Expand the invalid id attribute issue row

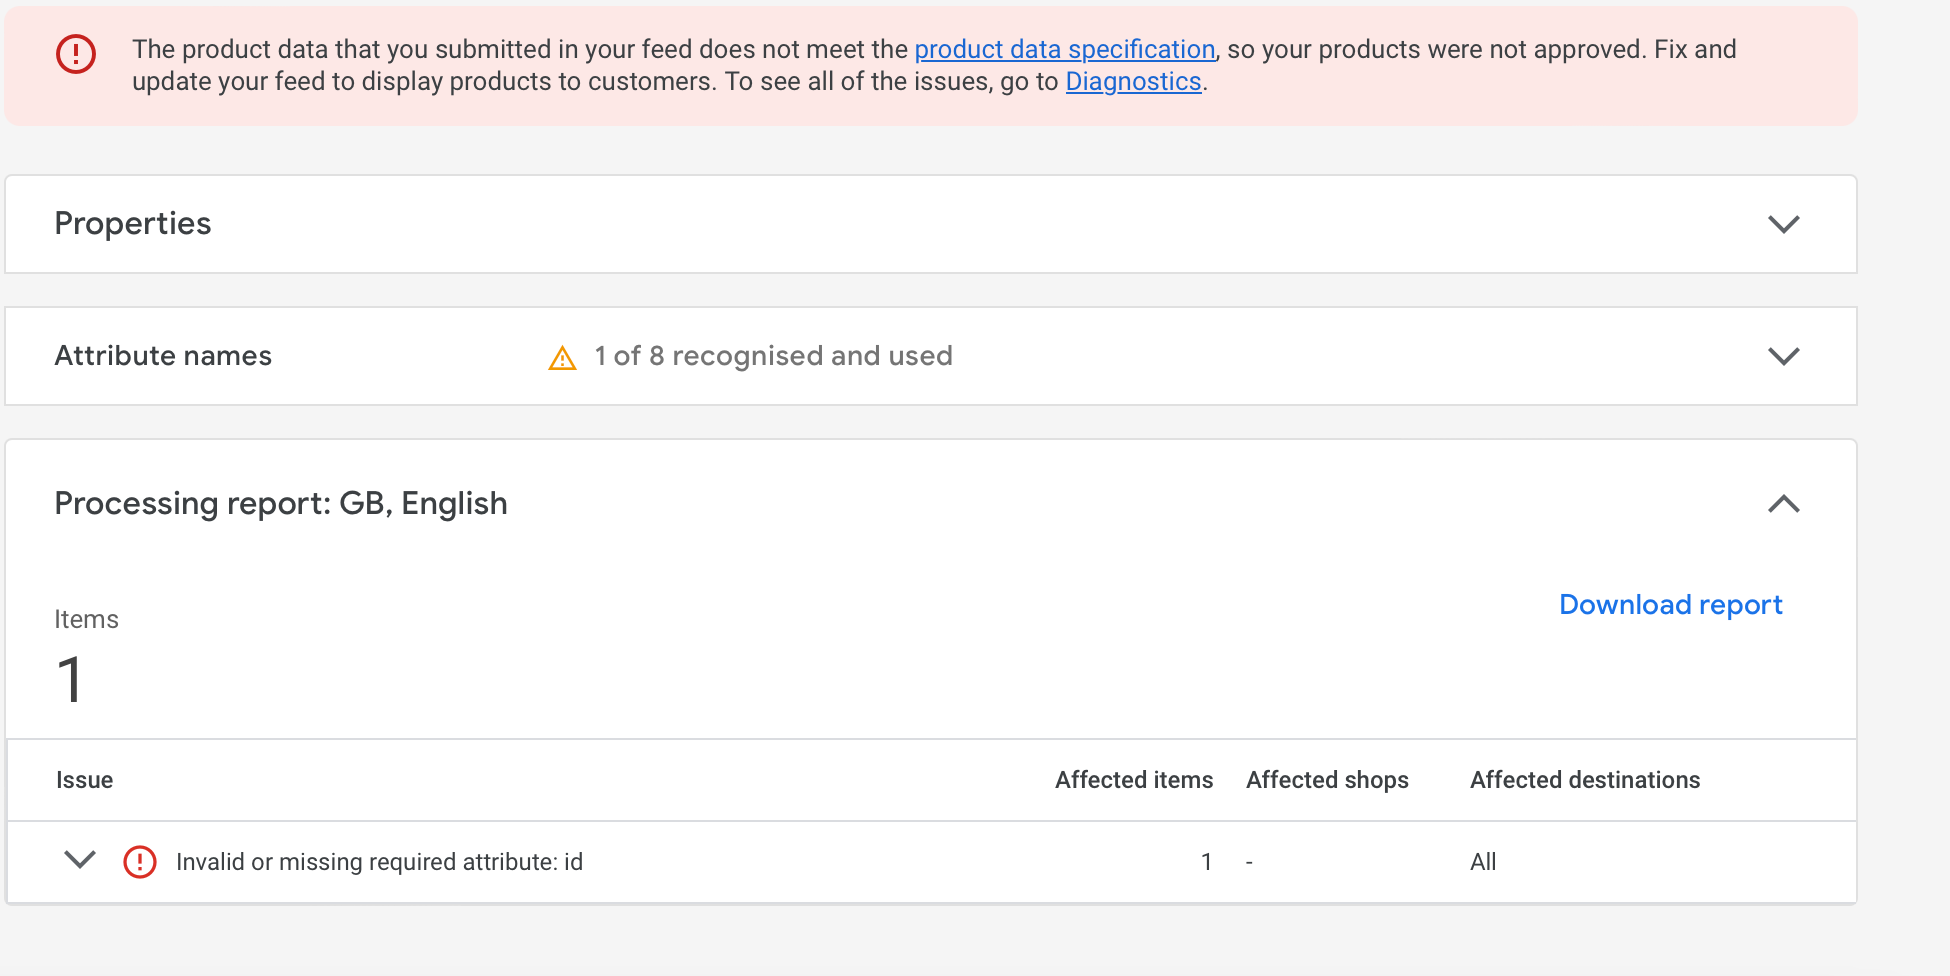click(x=80, y=860)
